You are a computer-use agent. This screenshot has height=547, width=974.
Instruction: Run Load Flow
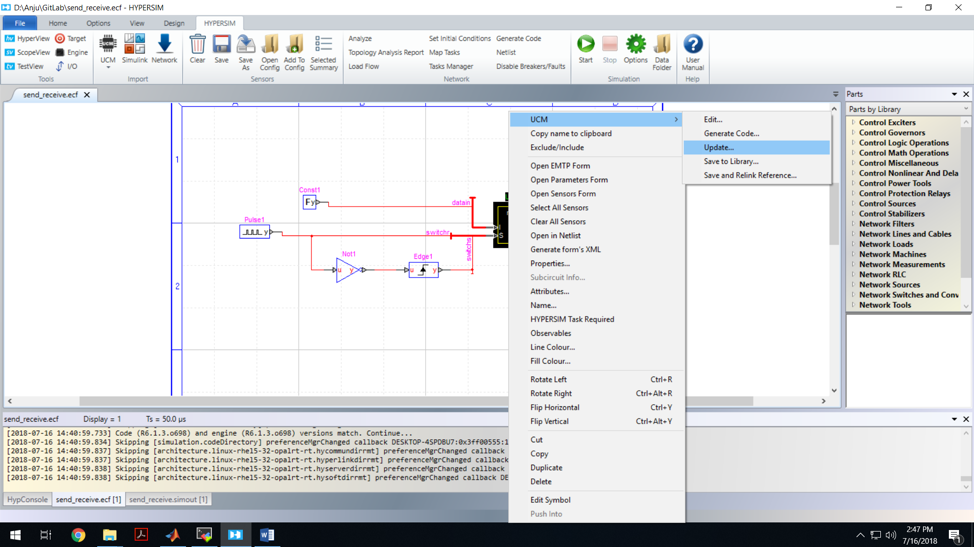point(363,66)
